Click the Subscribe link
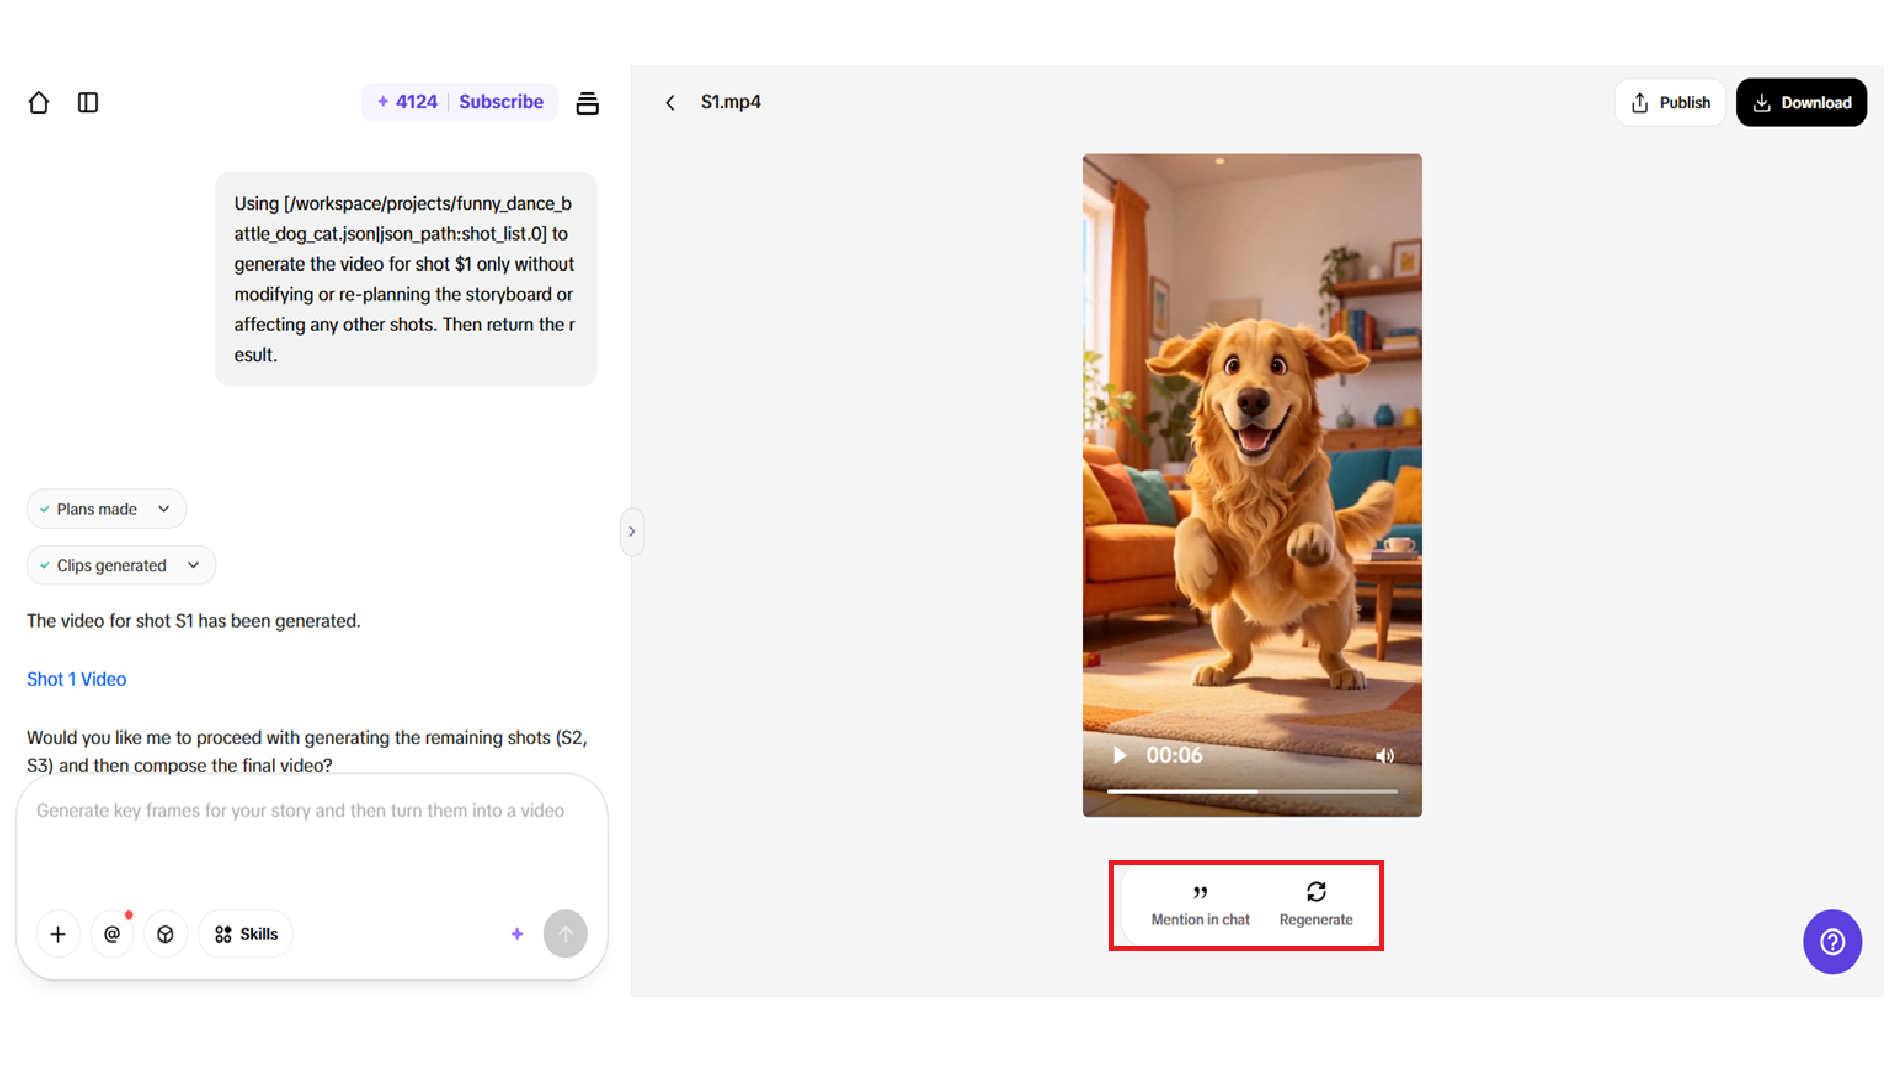Viewport: 1897px width, 1067px height. [501, 102]
